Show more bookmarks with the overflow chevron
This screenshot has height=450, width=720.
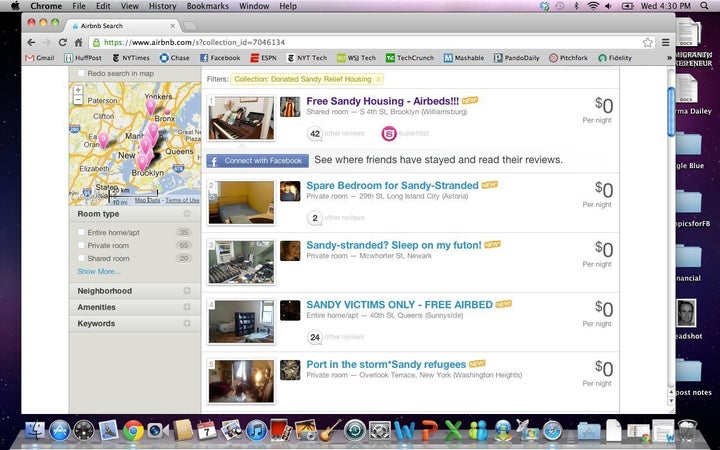tap(669, 58)
